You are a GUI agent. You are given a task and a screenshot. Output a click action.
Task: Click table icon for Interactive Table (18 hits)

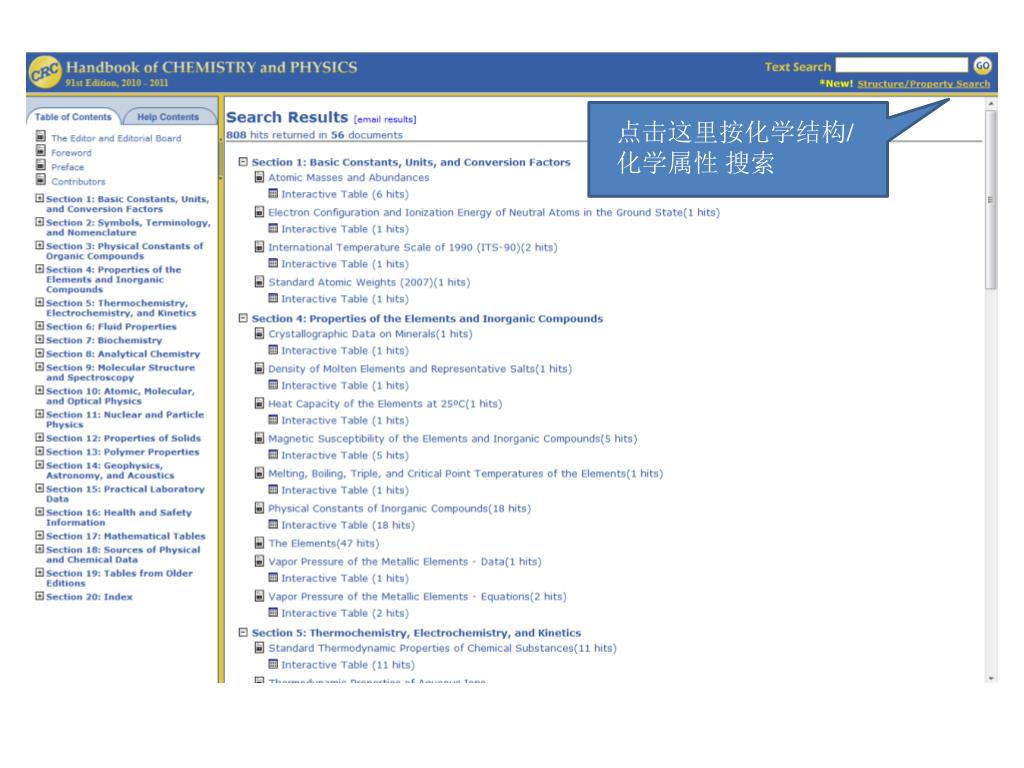pyautogui.click(x=273, y=524)
